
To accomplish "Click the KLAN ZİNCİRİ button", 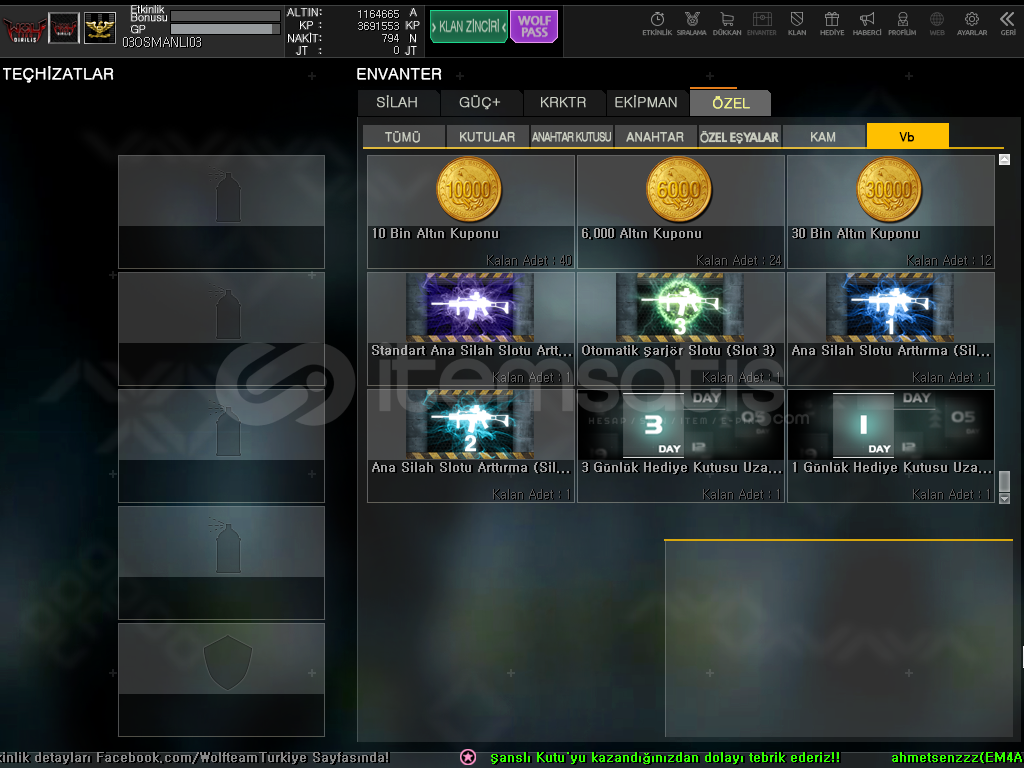I will (x=469, y=27).
